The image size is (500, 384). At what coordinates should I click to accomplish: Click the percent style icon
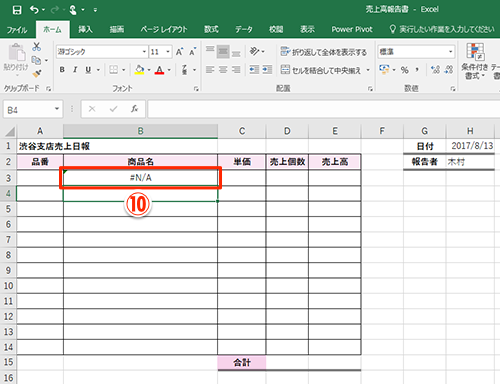(404, 70)
